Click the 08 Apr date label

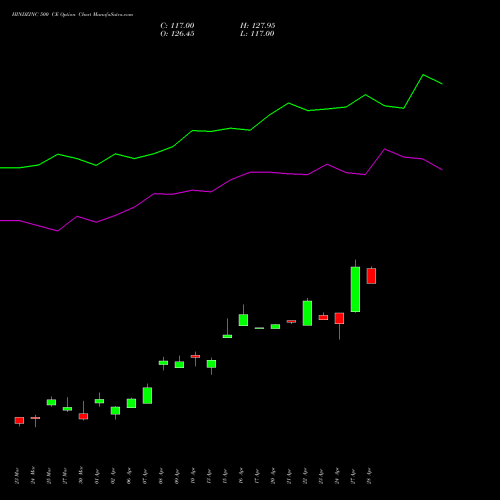[x=161, y=476]
